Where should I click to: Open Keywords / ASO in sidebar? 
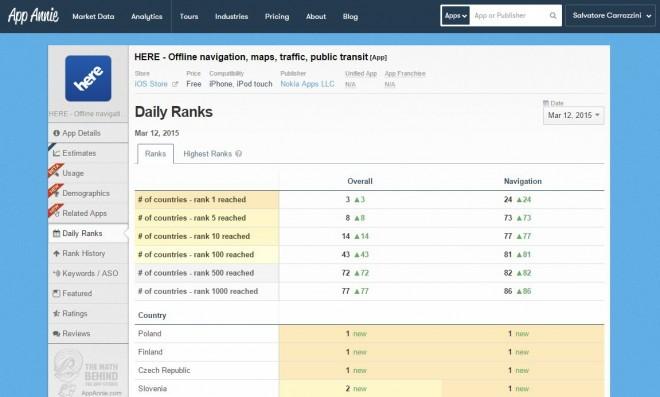(x=88, y=273)
